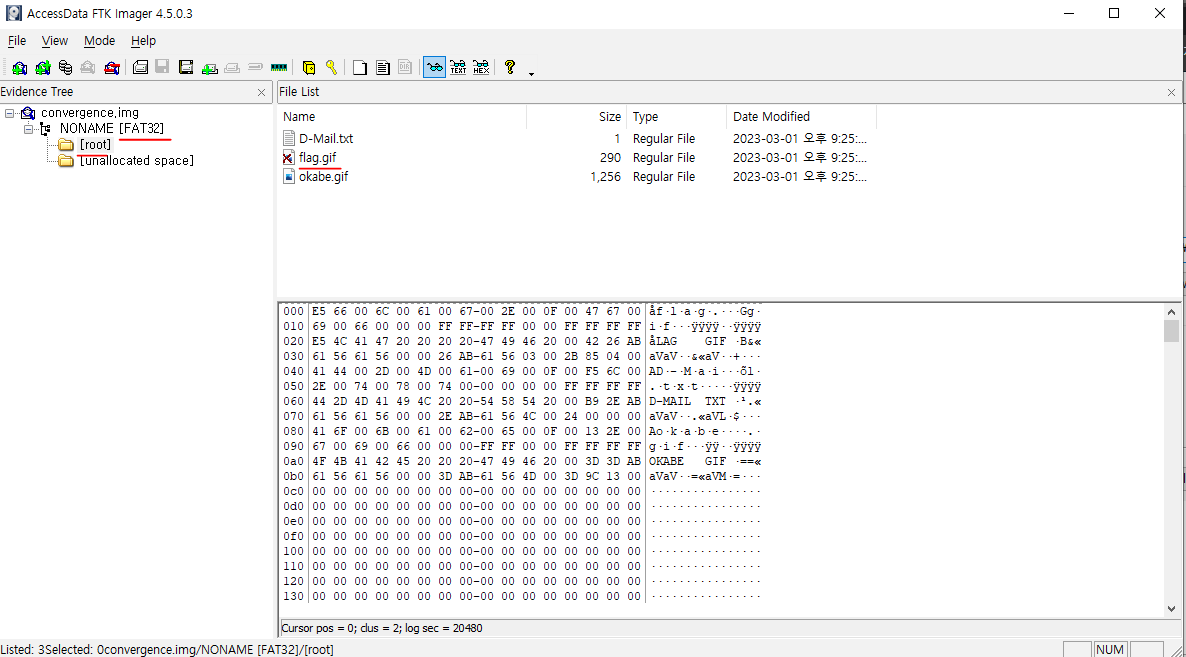Click the Export File Hash List icon
Viewport: 1186px width, 657px height.
tap(383, 67)
